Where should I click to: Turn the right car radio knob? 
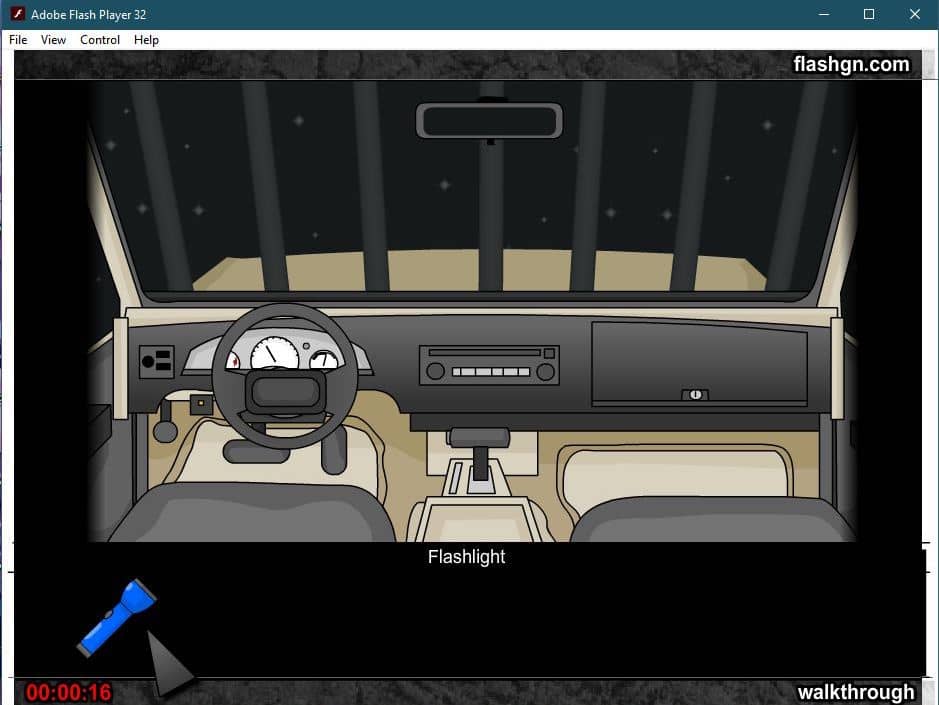(545, 372)
